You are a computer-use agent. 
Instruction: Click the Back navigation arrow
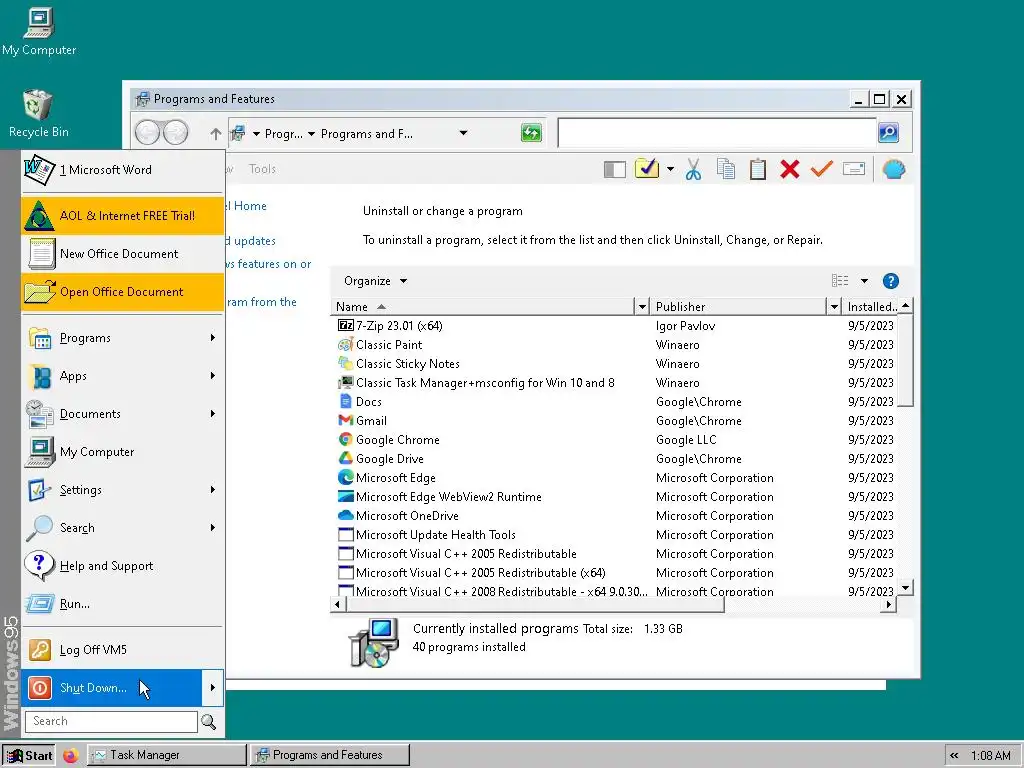click(147, 133)
